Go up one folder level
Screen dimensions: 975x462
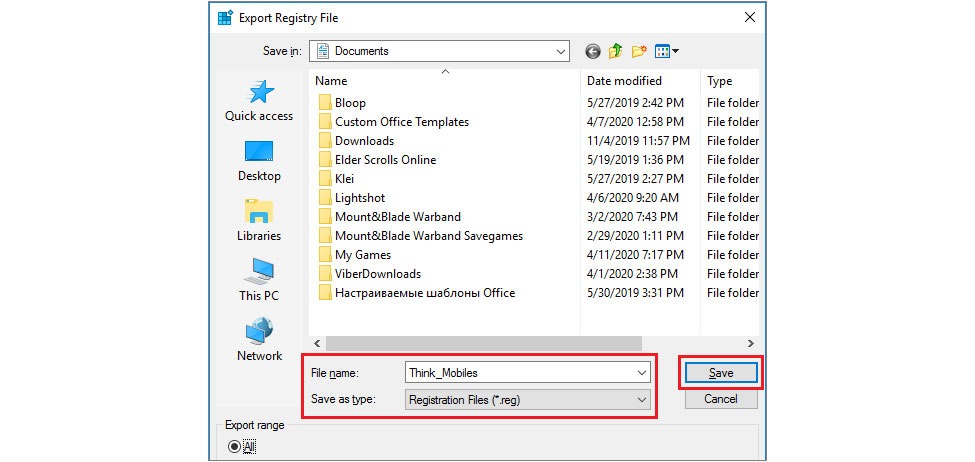tap(616, 52)
